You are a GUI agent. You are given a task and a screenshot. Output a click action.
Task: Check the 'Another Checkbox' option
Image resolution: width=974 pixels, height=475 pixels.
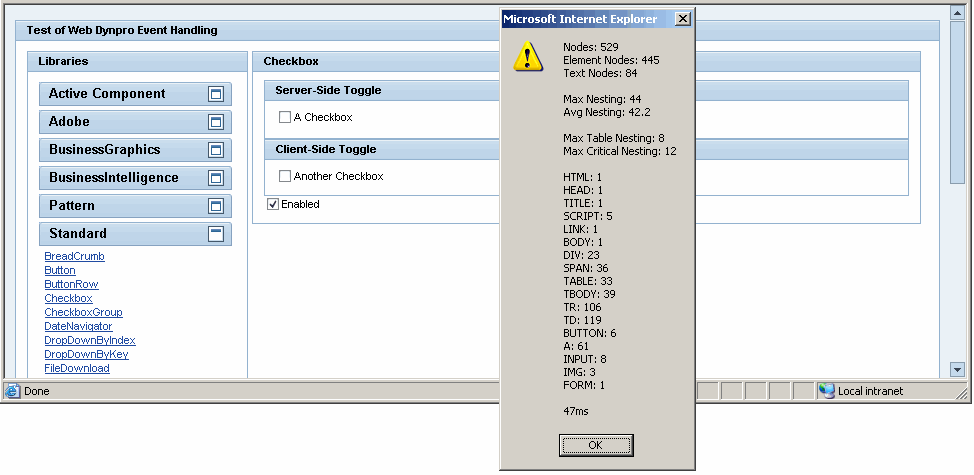284,176
